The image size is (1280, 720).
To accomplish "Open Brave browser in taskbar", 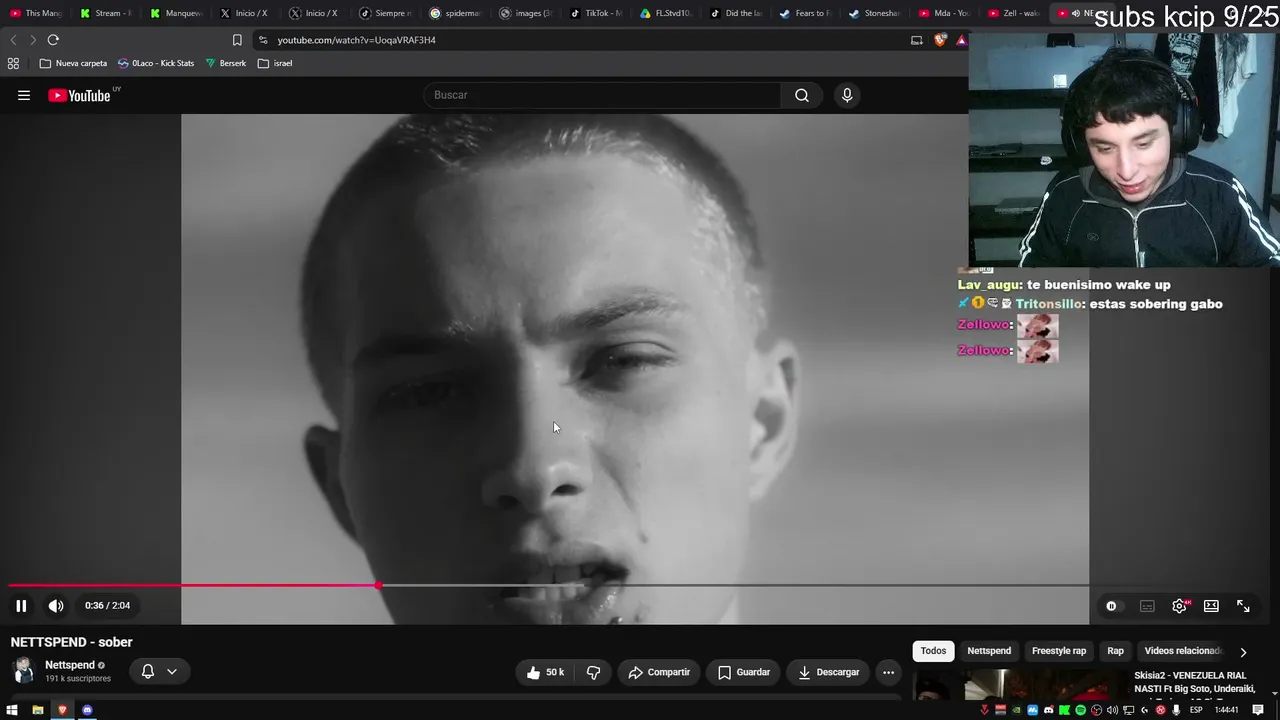I will point(62,710).
